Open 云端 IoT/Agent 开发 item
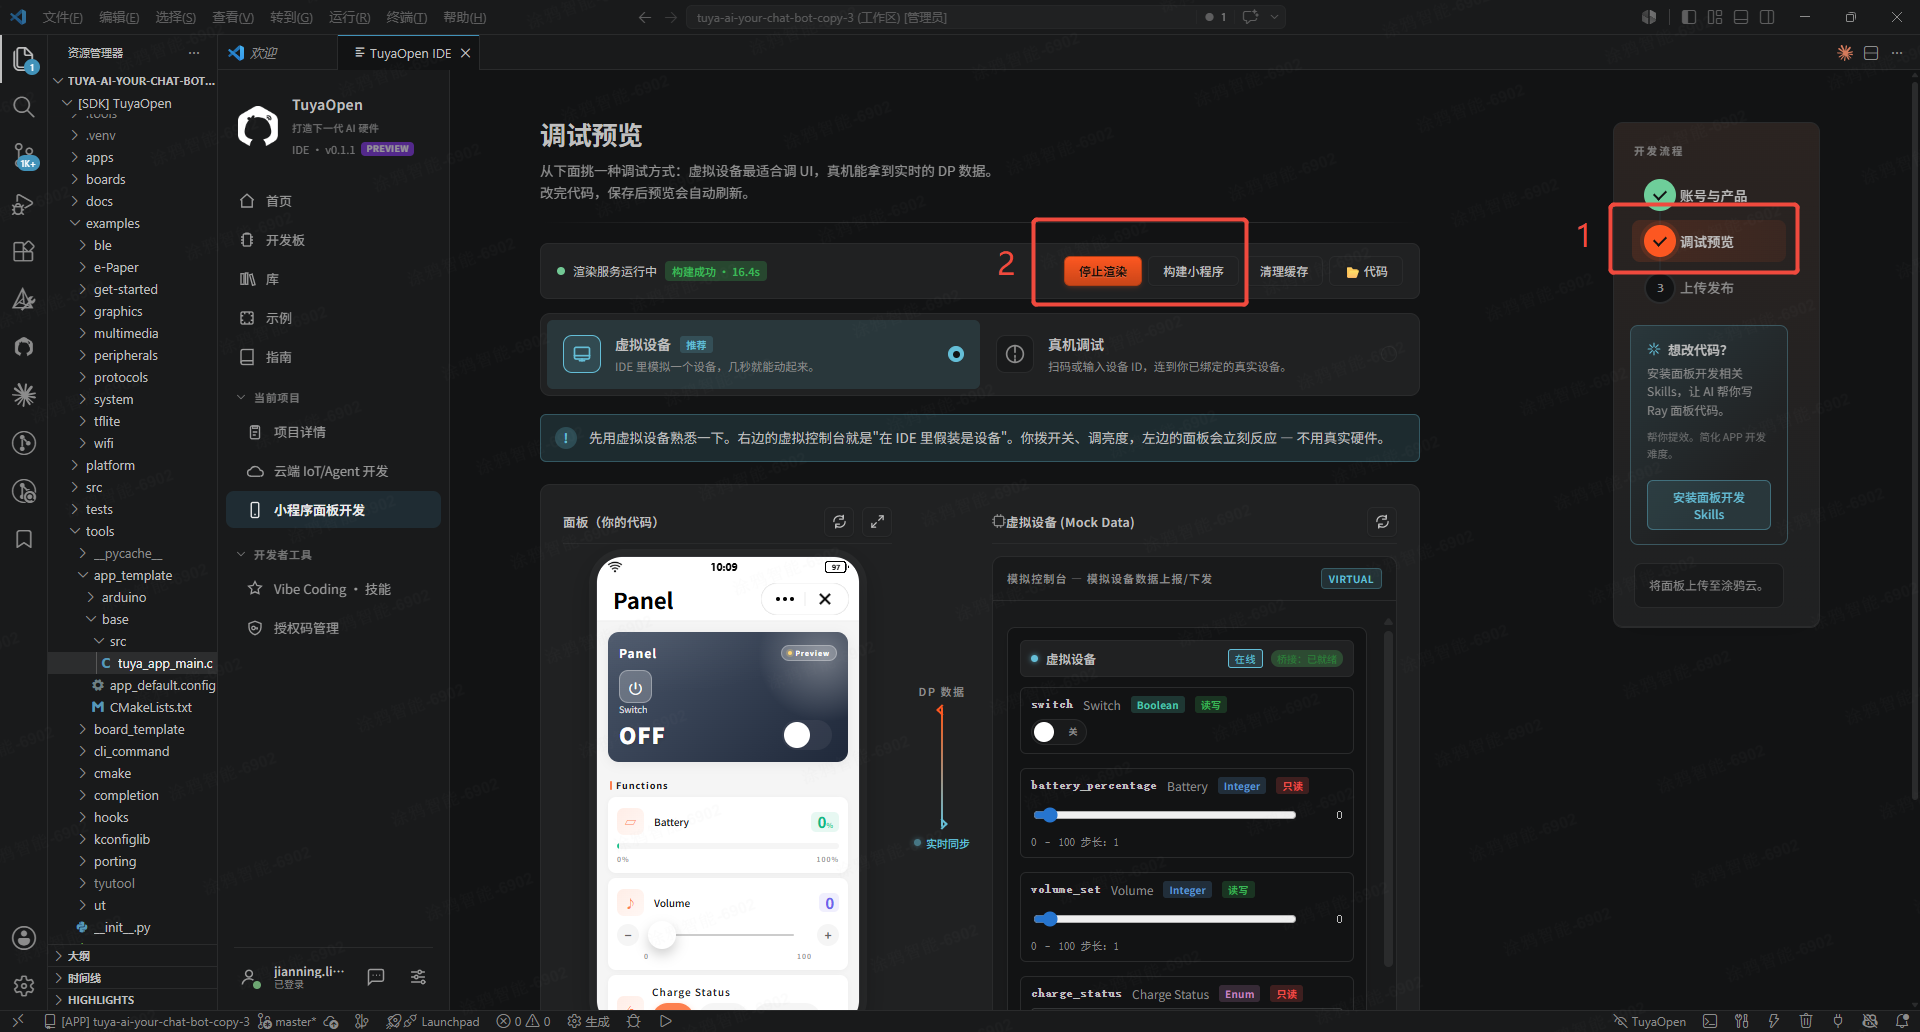Screen dimensions: 1920x1032 tap(333, 471)
